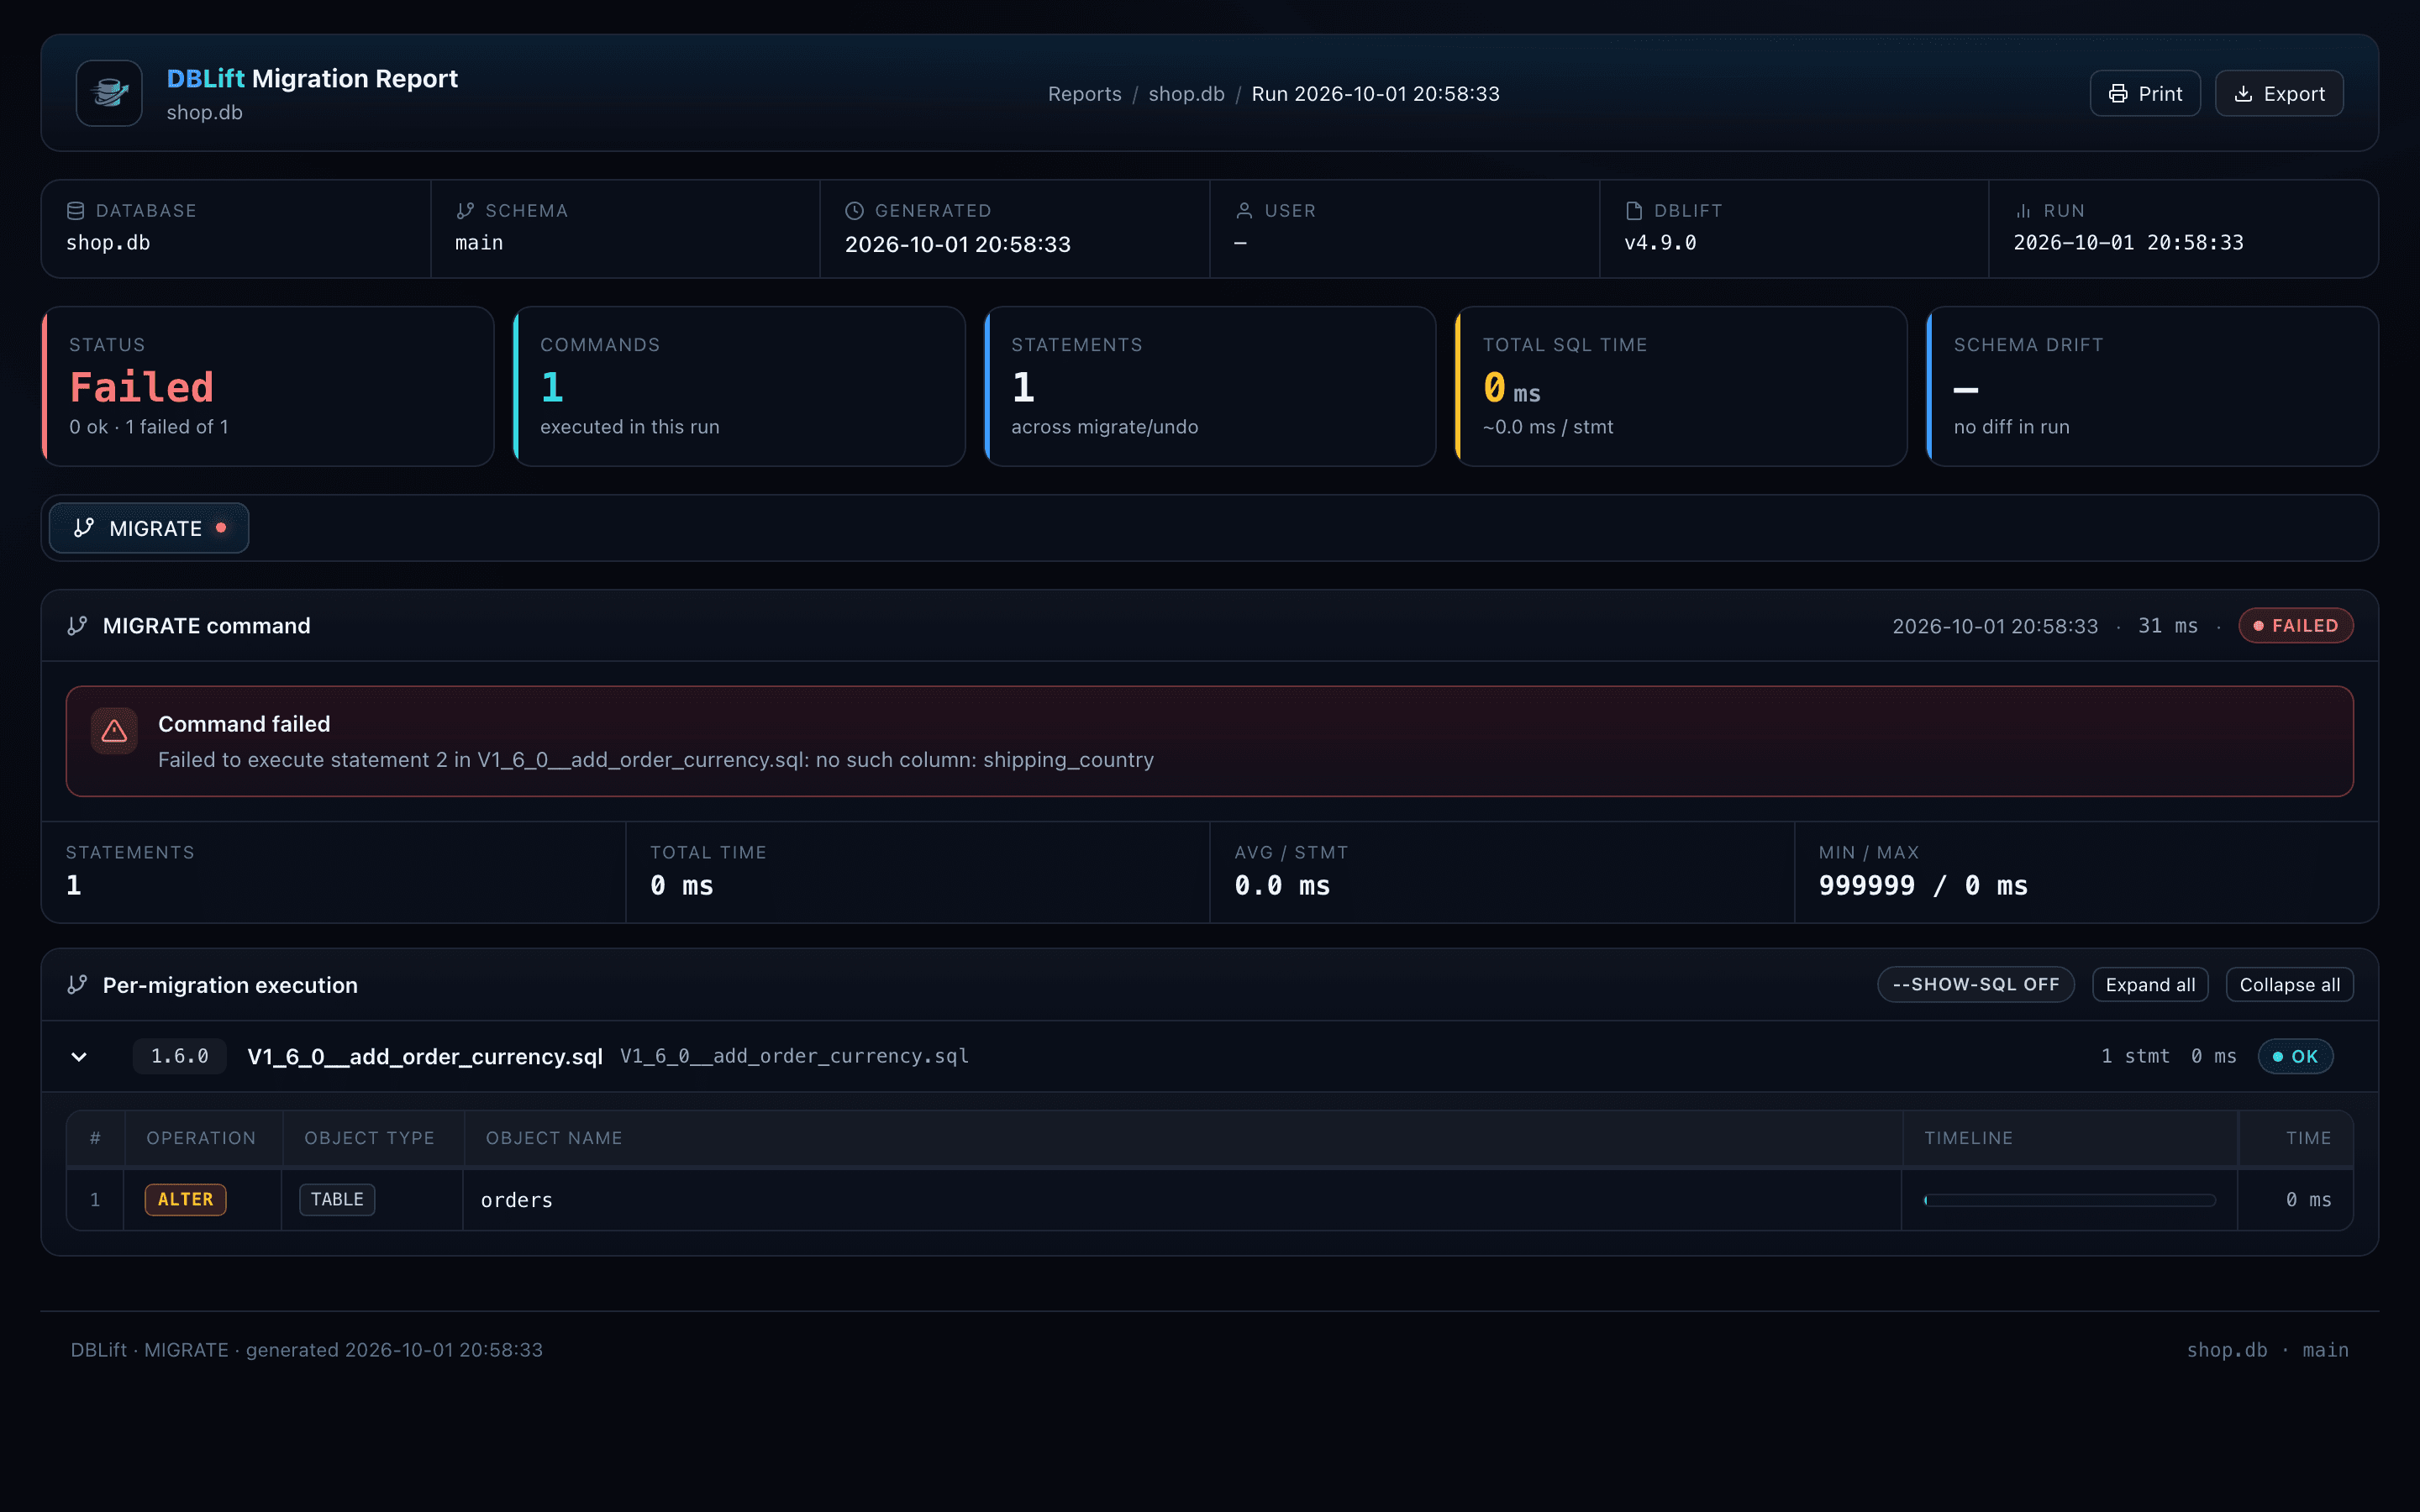
Task: Collapse the 1.6.0 migration row chevron
Action: pos(79,1056)
